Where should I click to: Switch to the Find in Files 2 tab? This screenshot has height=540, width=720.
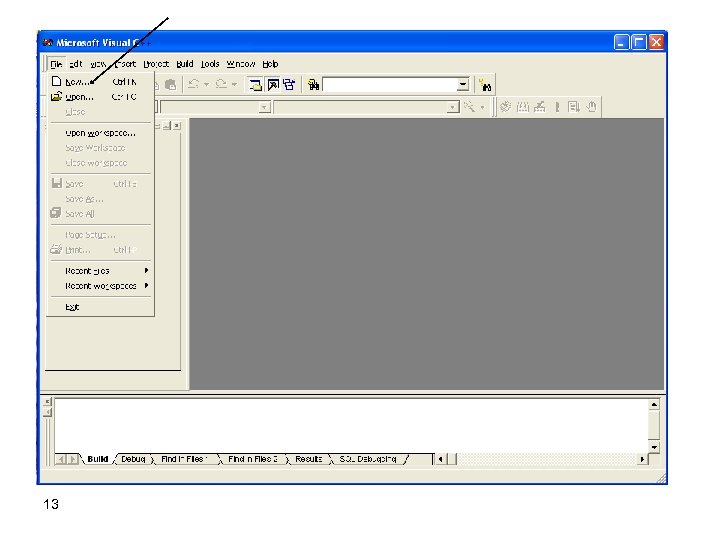coord(253,459)
